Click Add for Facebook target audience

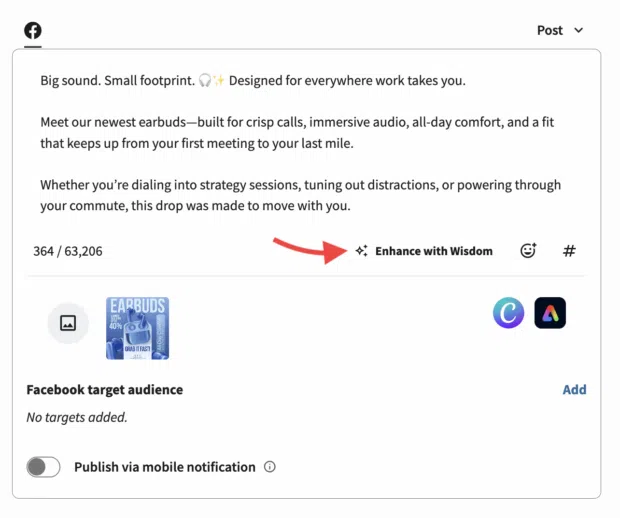(574, 390)
